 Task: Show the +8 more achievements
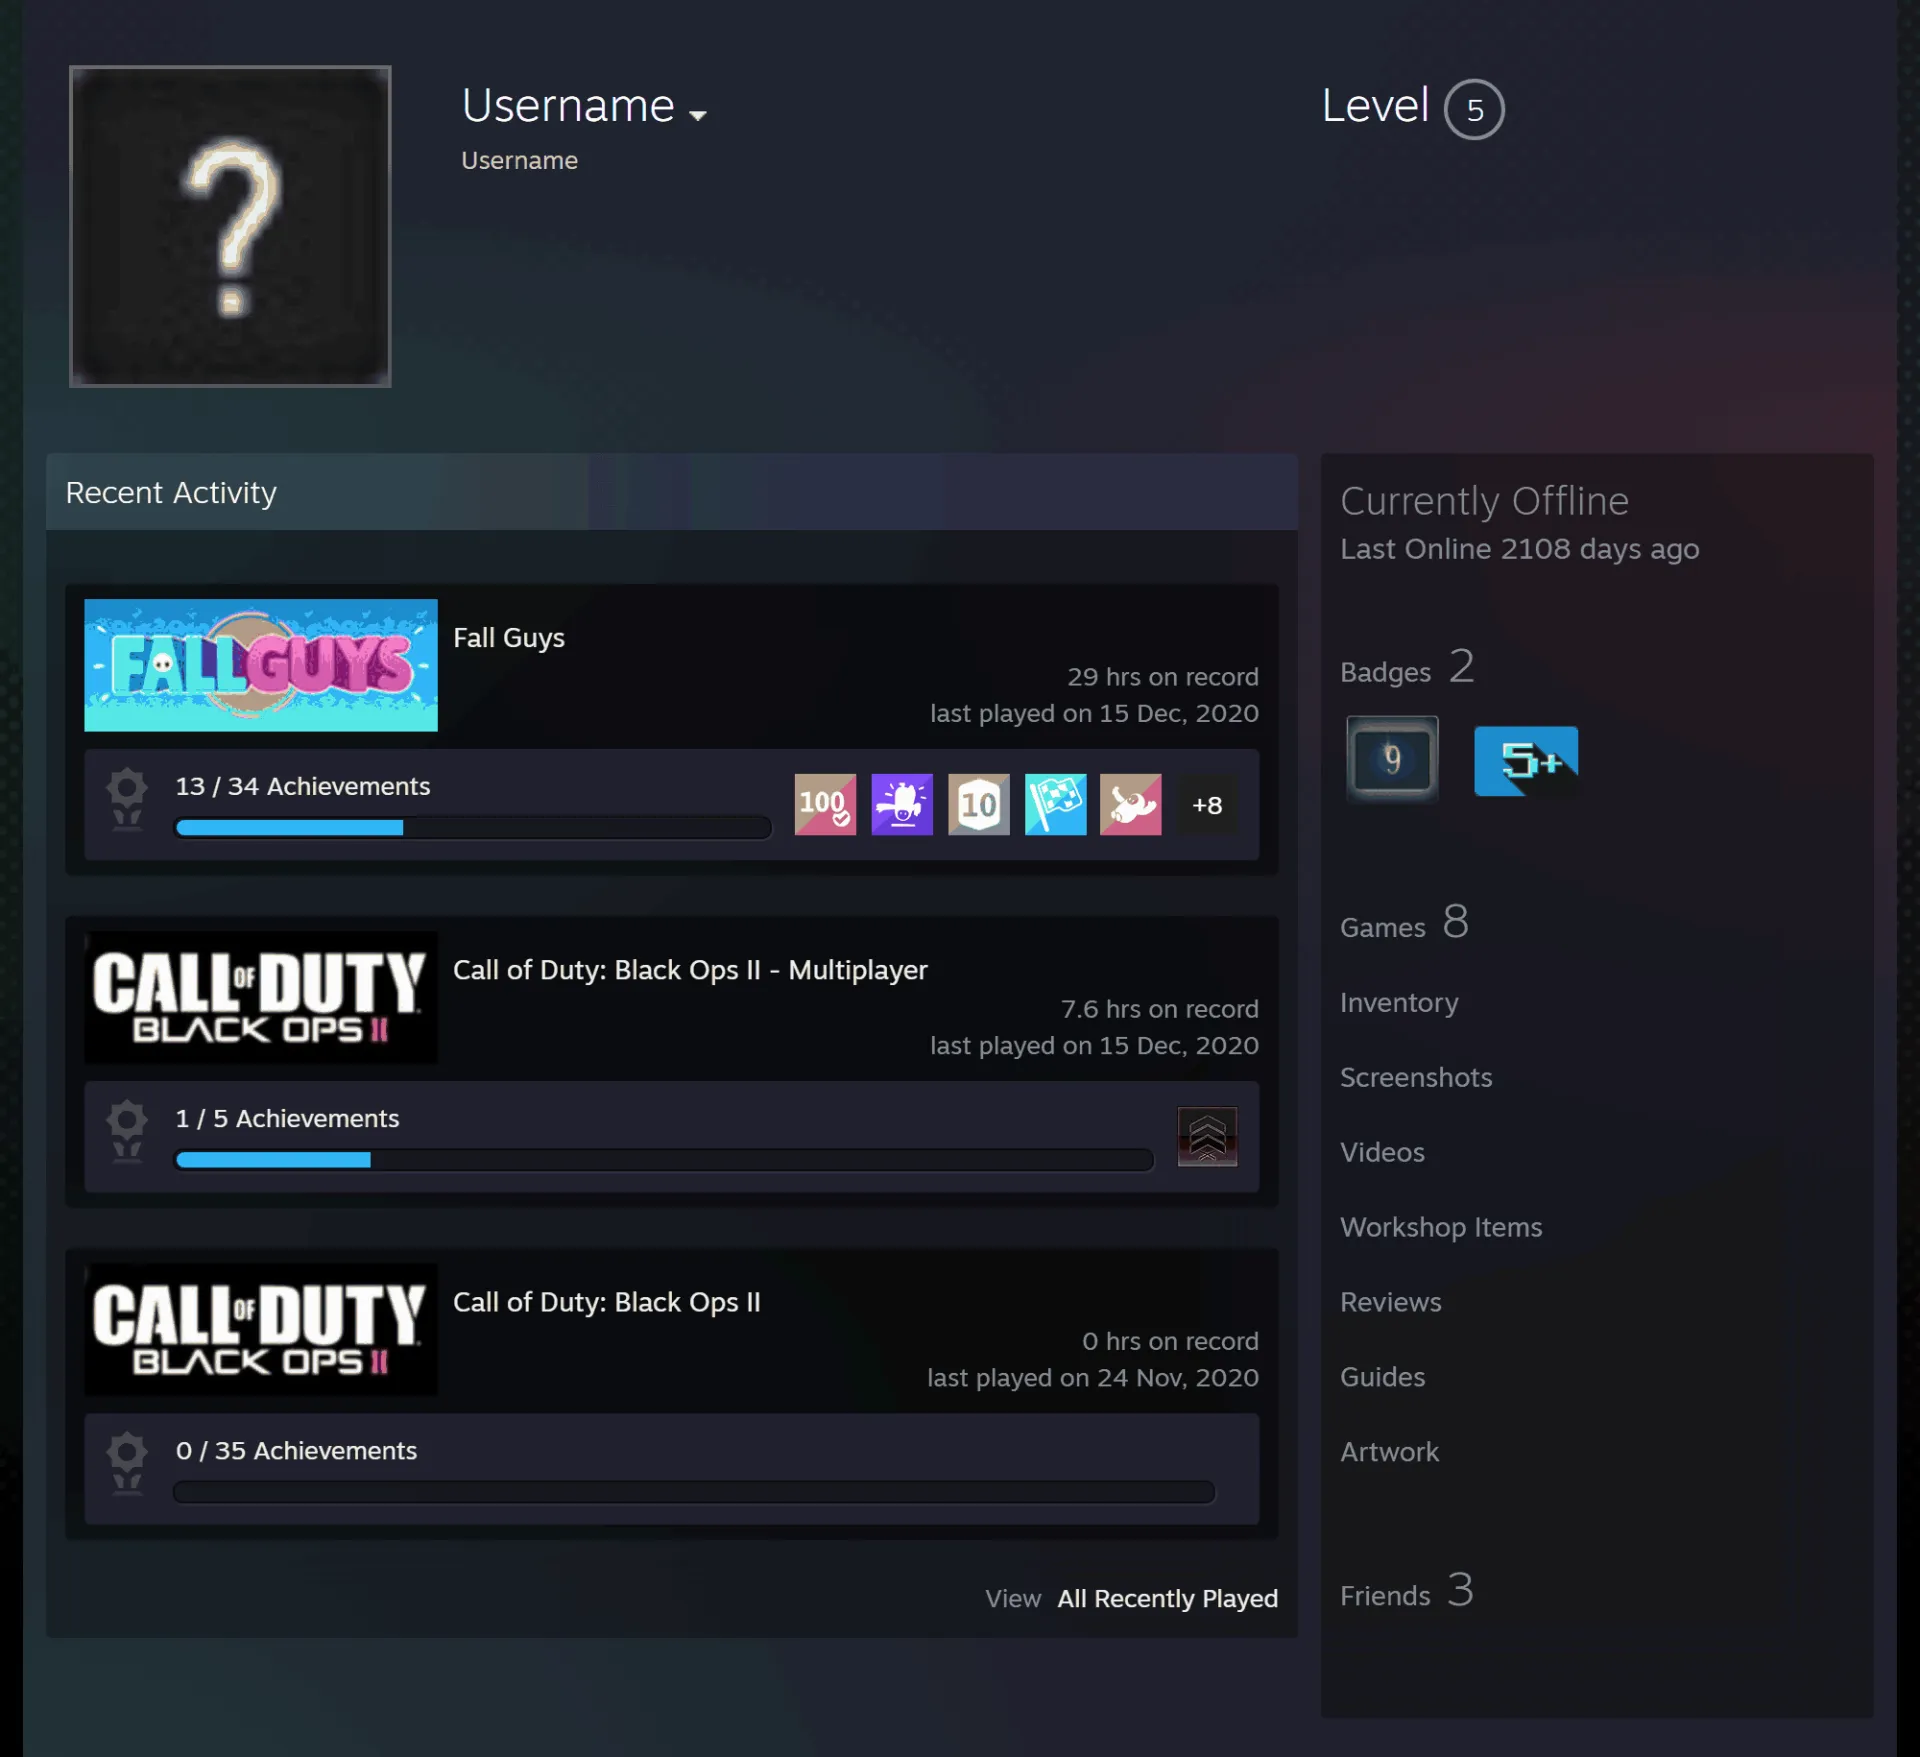(x=1207, y=805)
